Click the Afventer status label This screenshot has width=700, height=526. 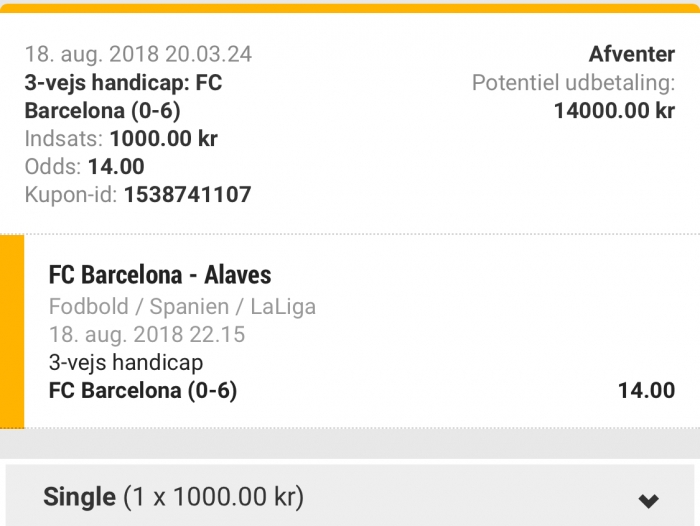(x=632, y=54)
